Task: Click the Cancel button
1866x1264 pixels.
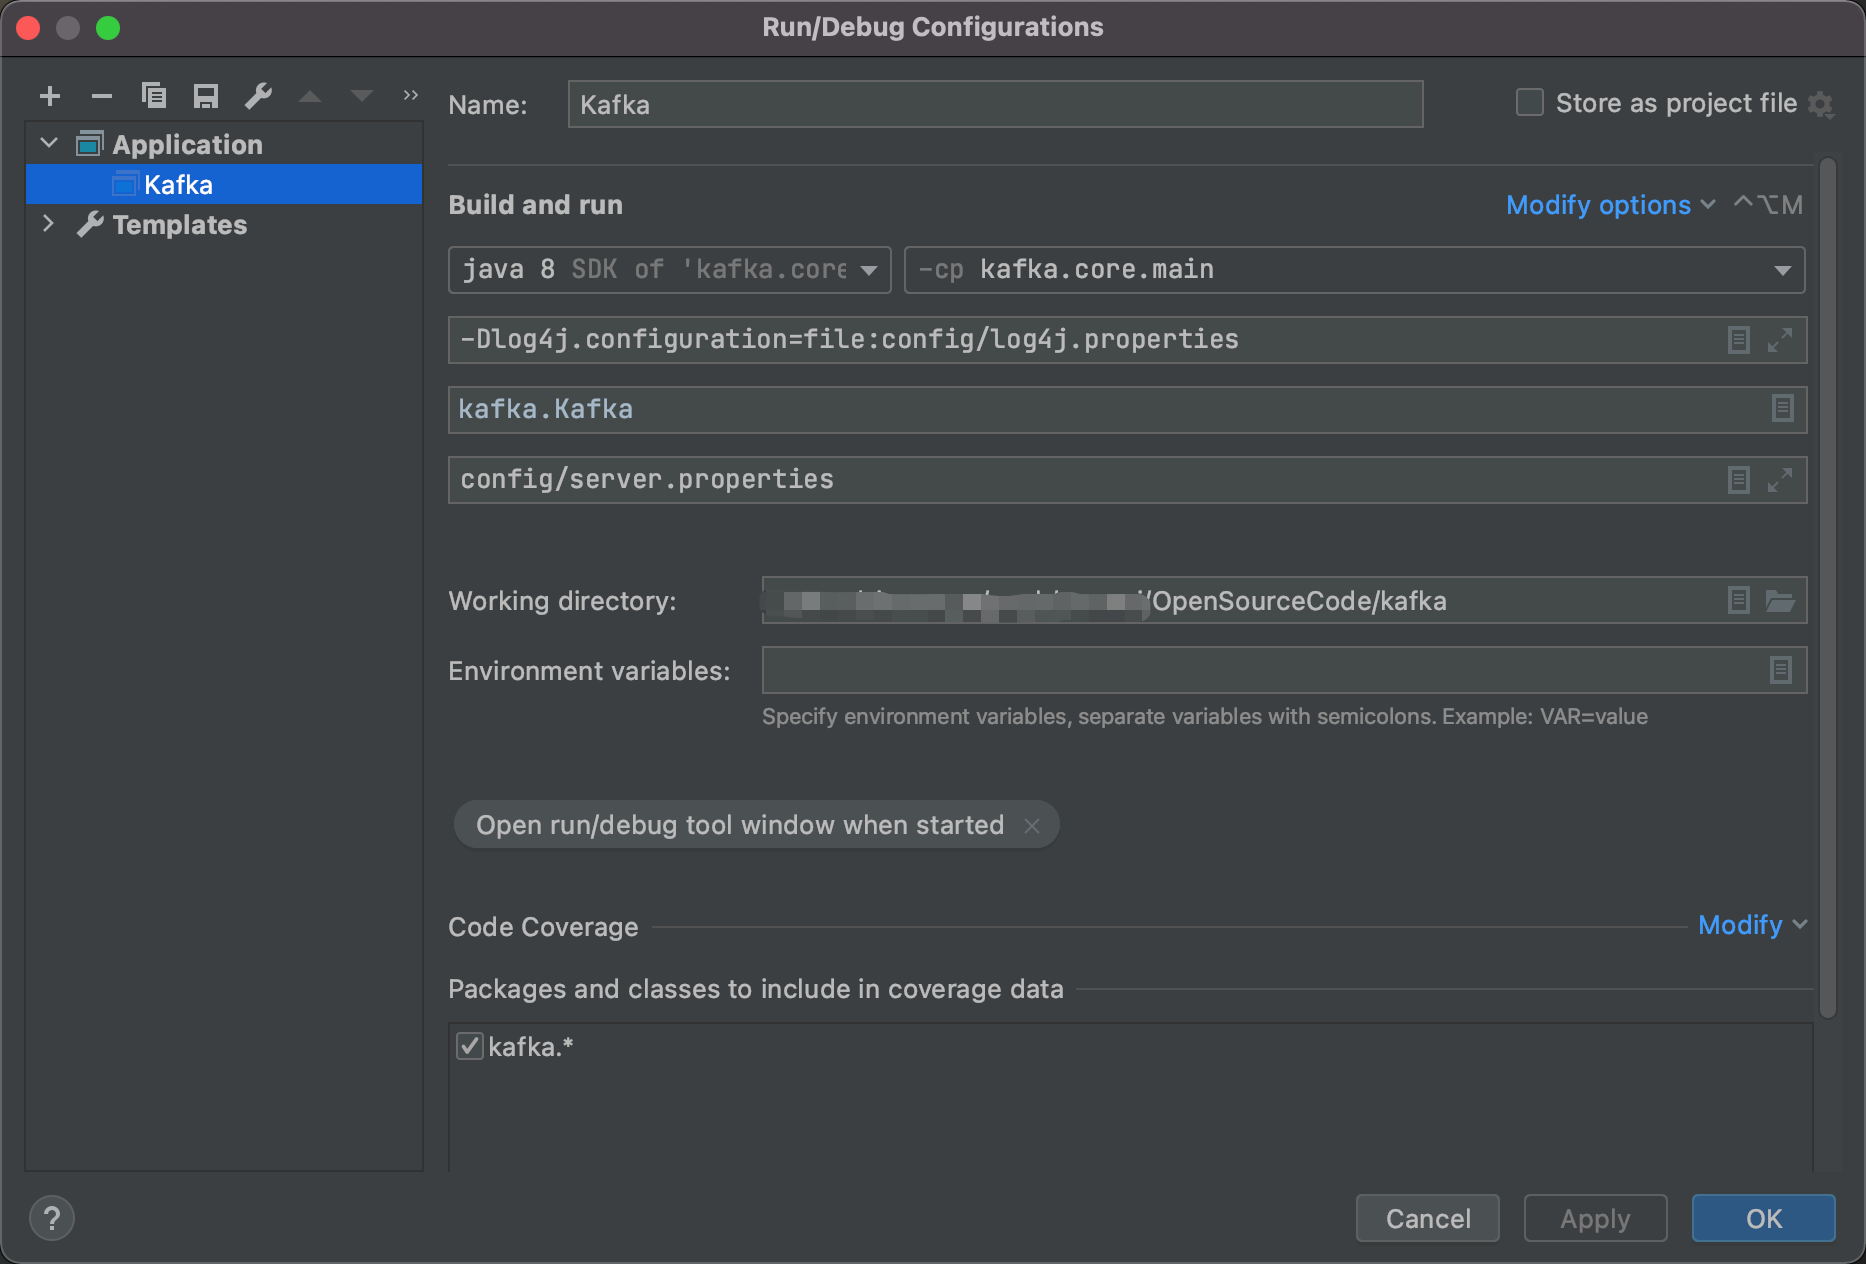Action: pyautogui.click(x=1427, y=1218)
